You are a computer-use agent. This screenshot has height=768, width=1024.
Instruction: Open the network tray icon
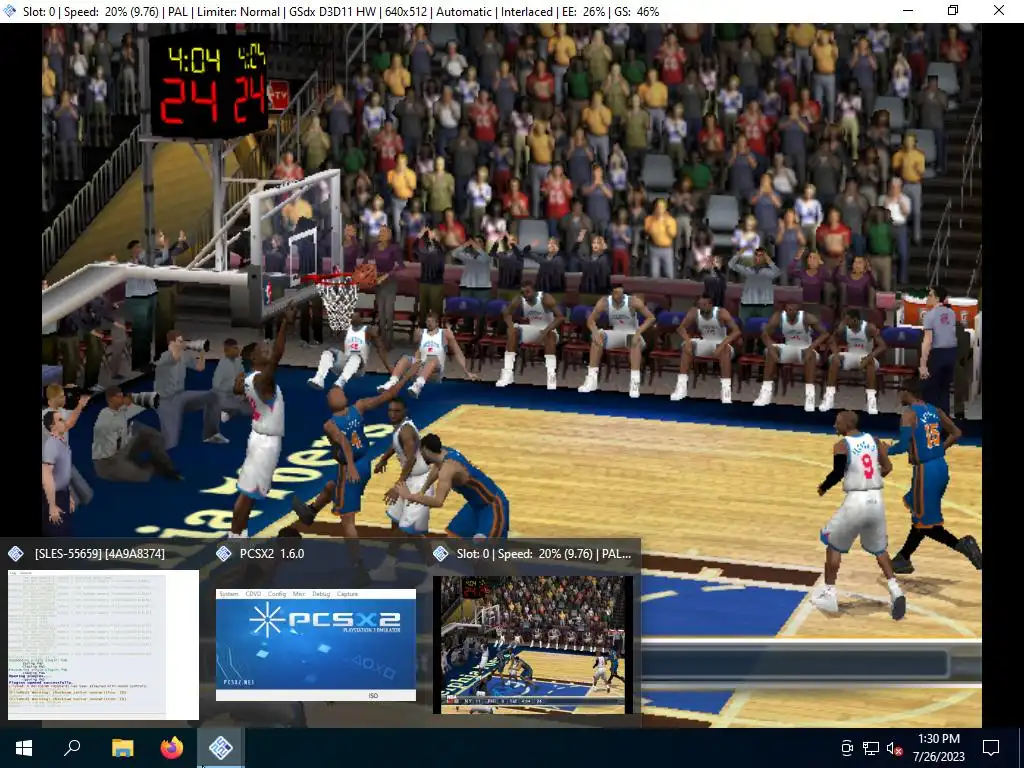coord(871,748)
